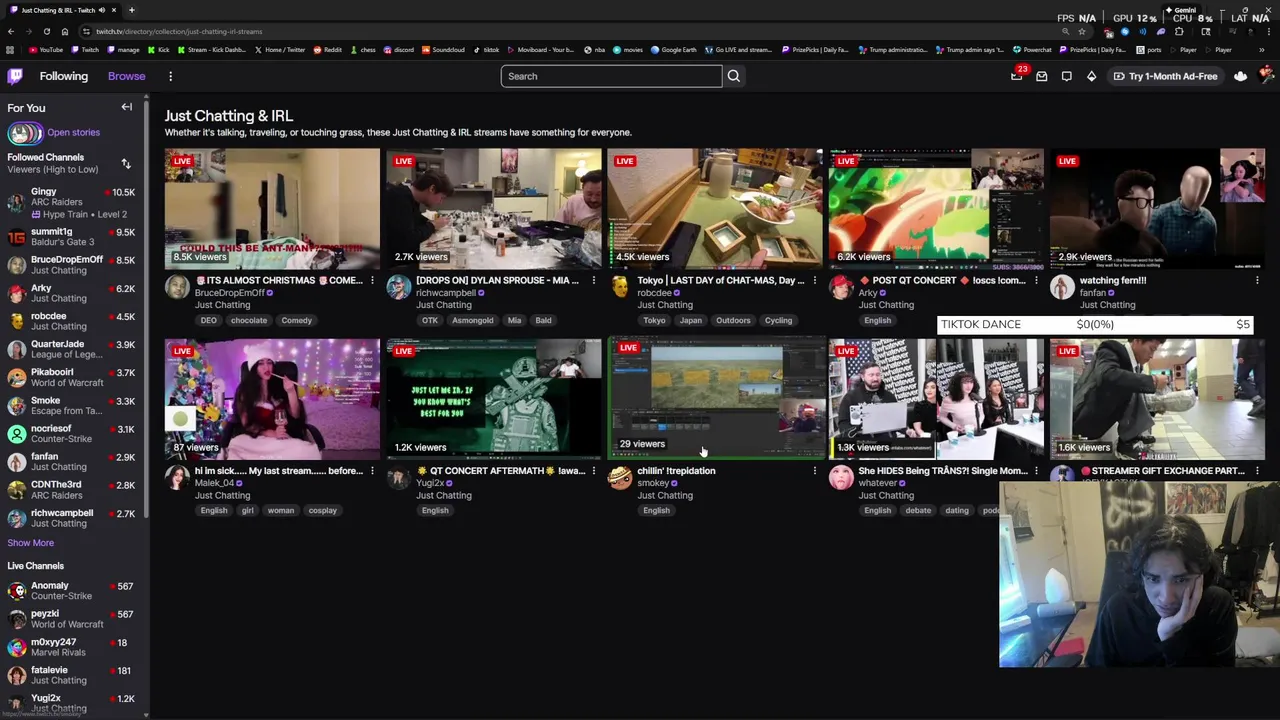The height and width of the screenshot is (720, 1280).
Task: Open Gingy channel in sidebar
Action: tap(72, 202)
